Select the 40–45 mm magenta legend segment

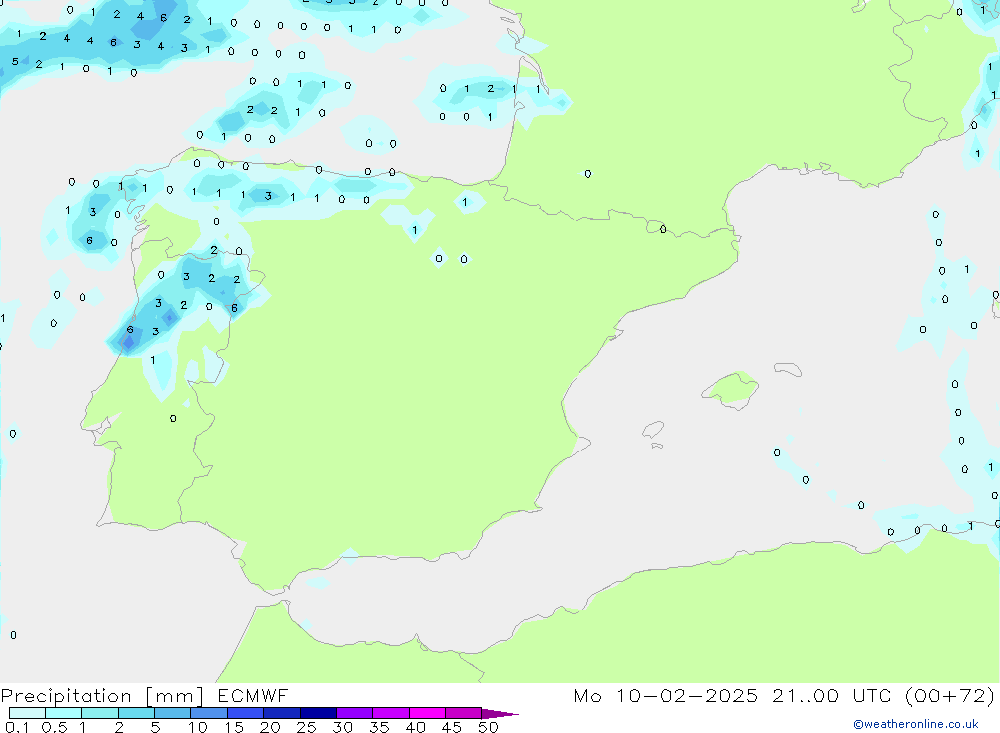[x=427, y=713]
